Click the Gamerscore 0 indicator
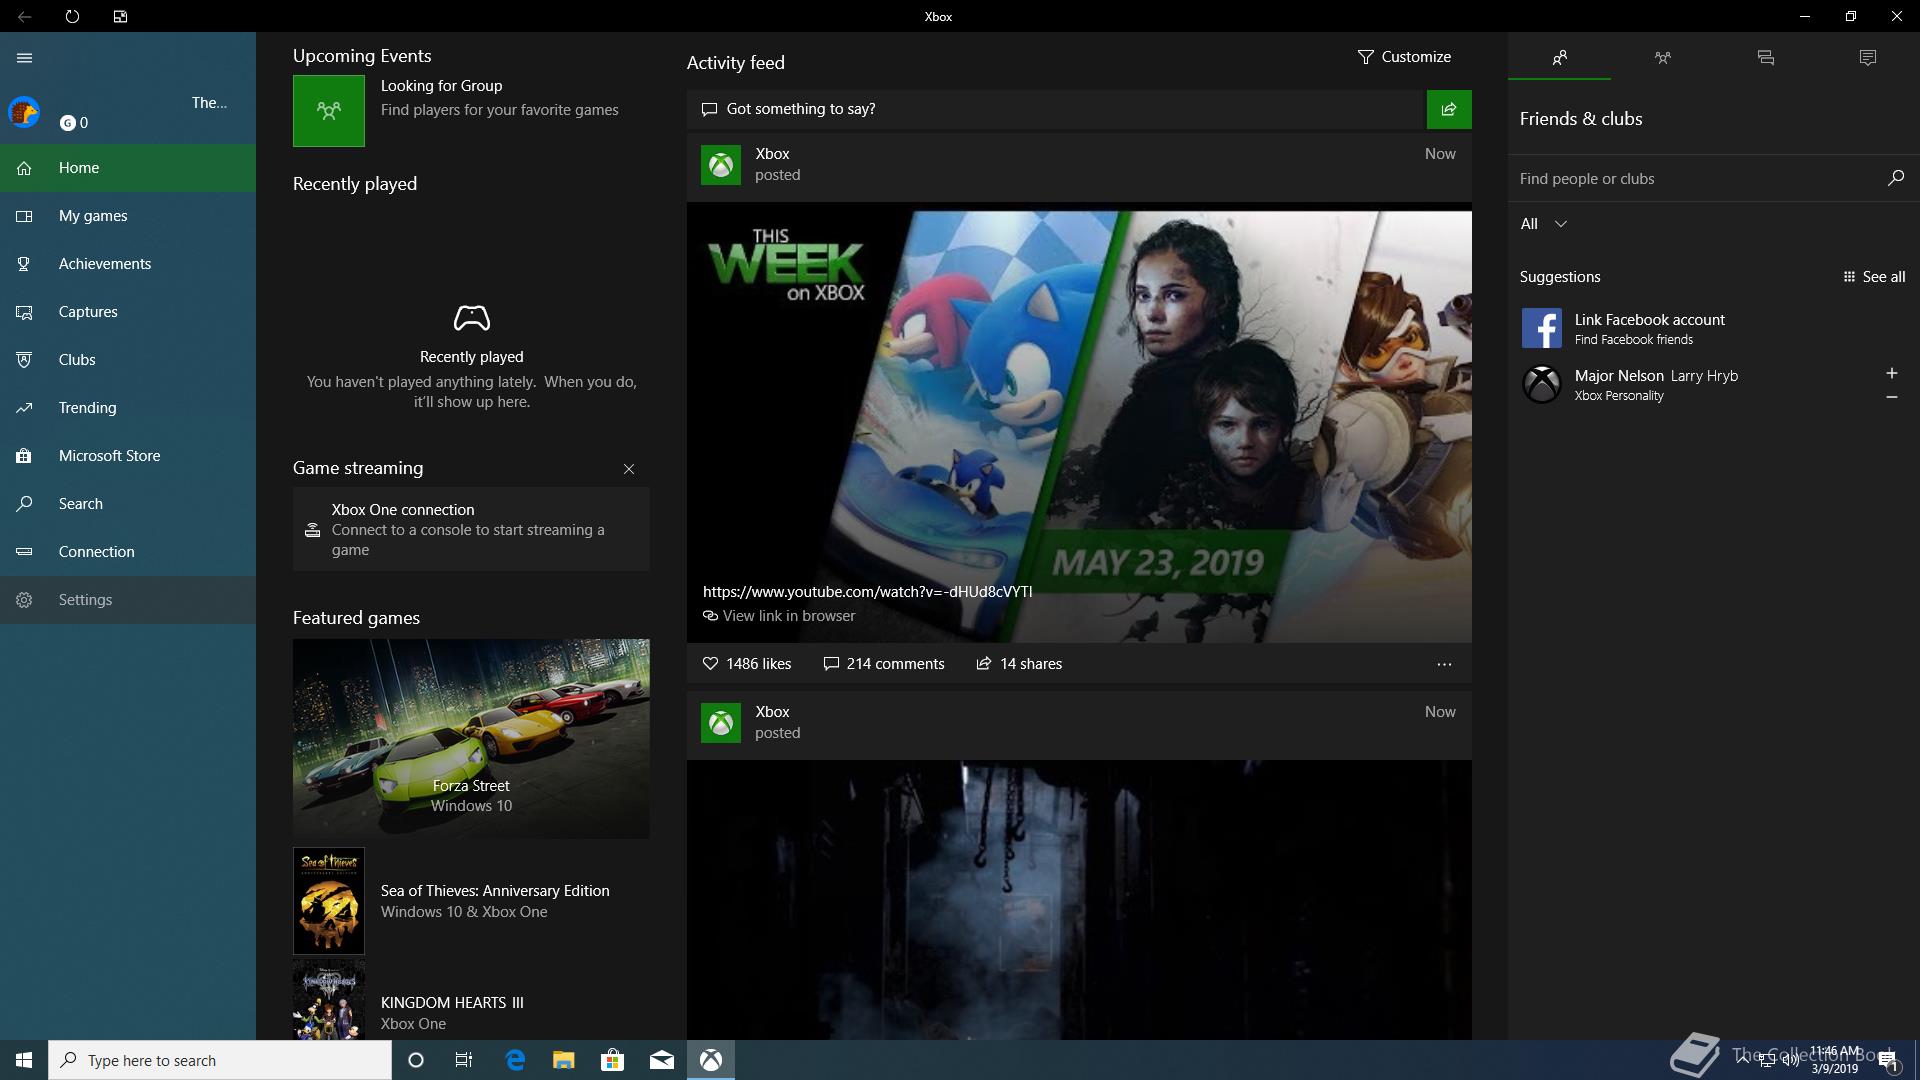Image resolution: width=1920 pixels, height=1080 pixels. (74, 123)
